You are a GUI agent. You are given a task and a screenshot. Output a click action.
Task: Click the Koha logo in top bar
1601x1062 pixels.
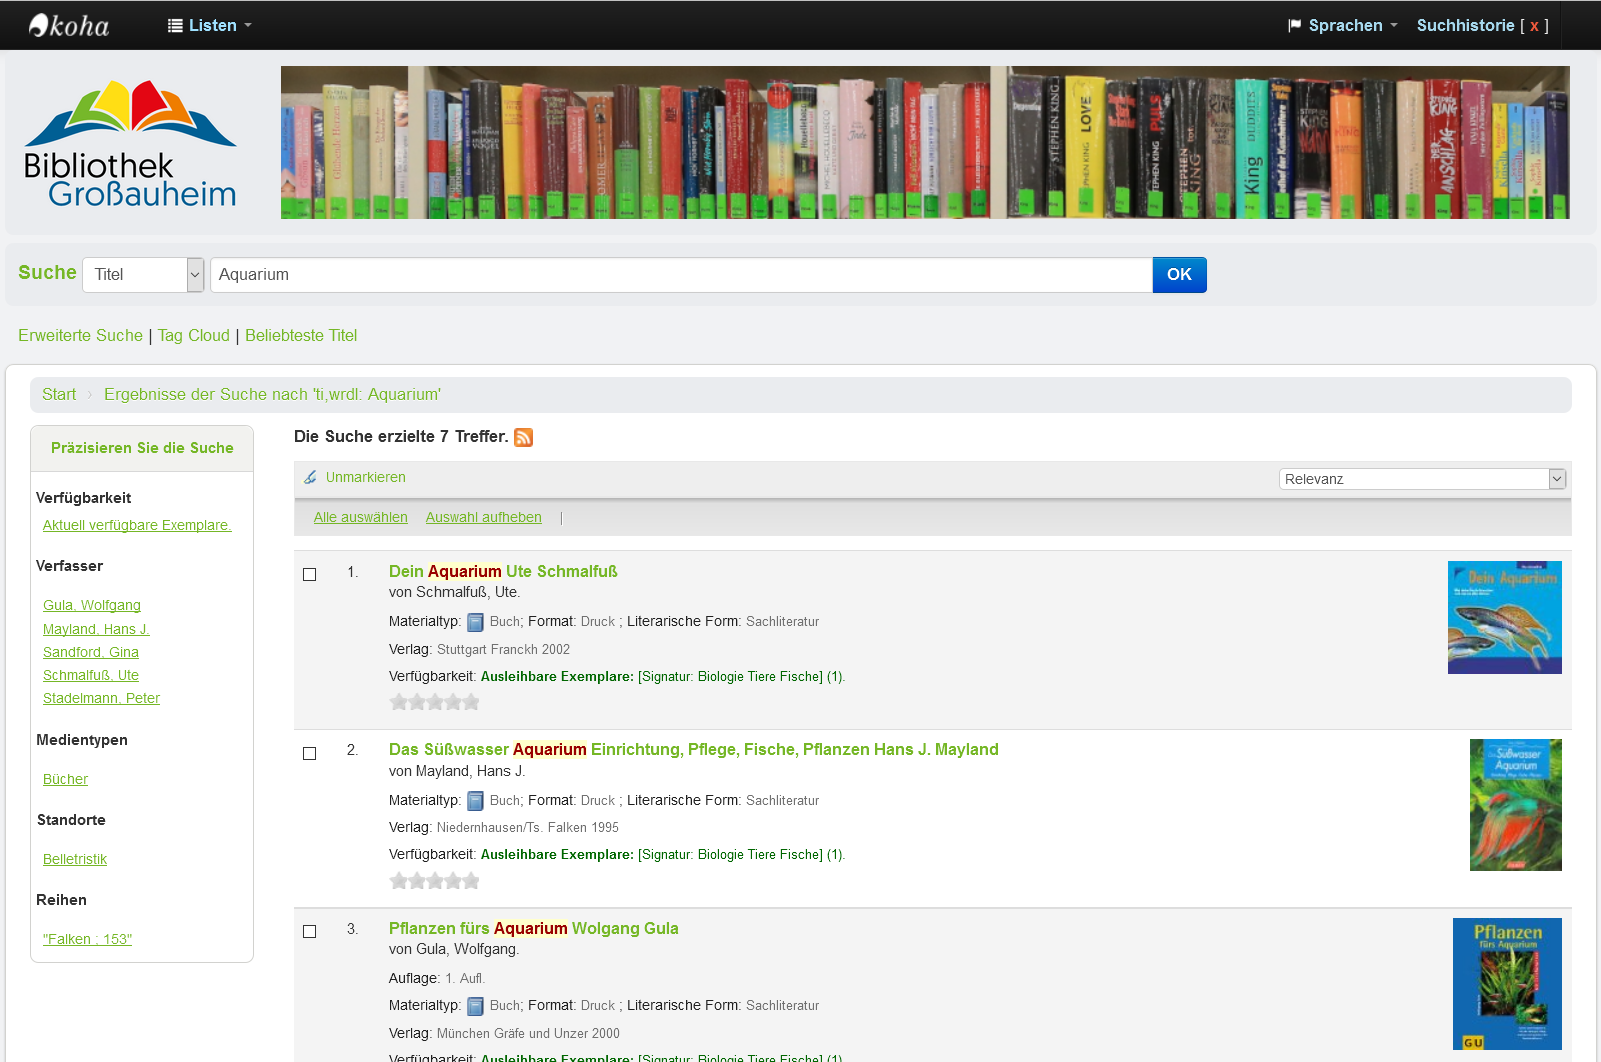pyautogui.click(x=69, y=25)
